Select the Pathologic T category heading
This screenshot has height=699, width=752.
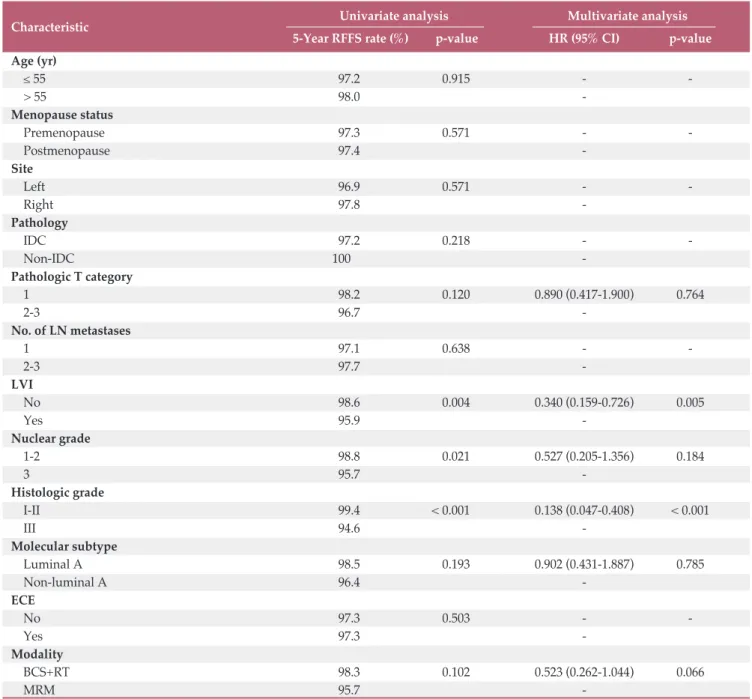click(71, 277)
